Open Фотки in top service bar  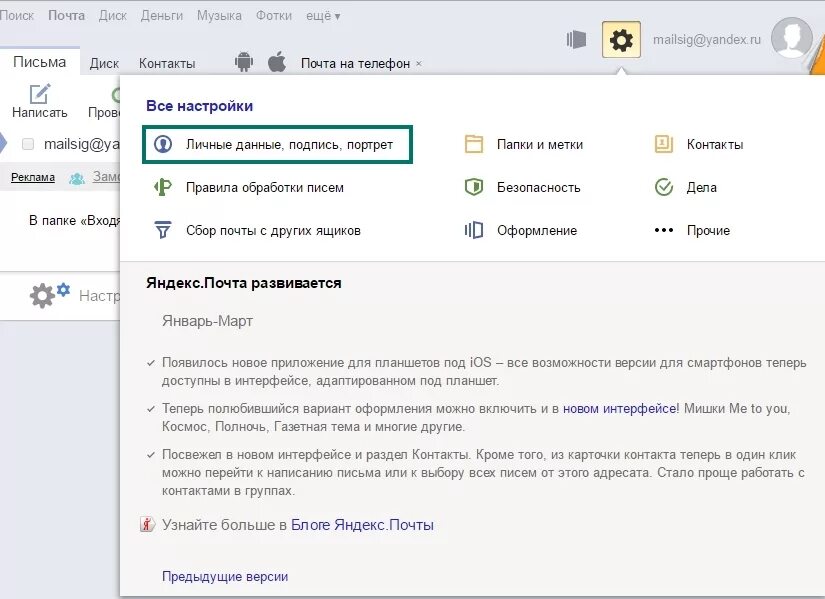(274, 16)
